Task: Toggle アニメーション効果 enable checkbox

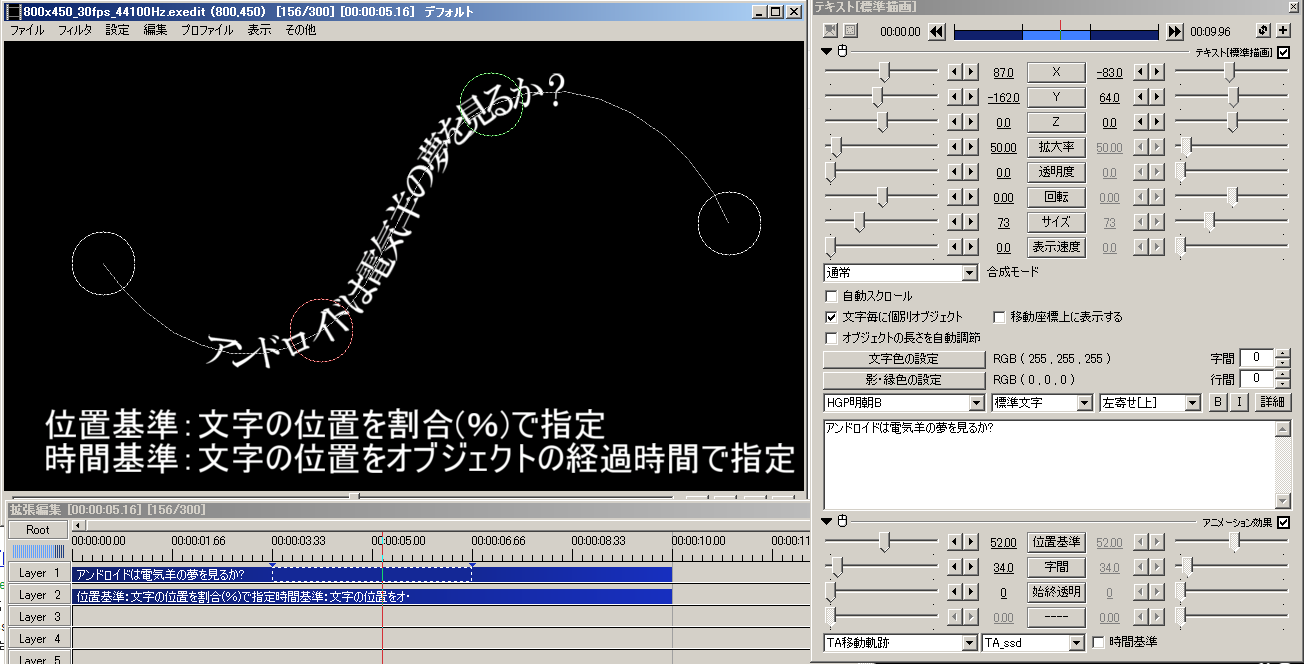Action: tap(1284, 521)
